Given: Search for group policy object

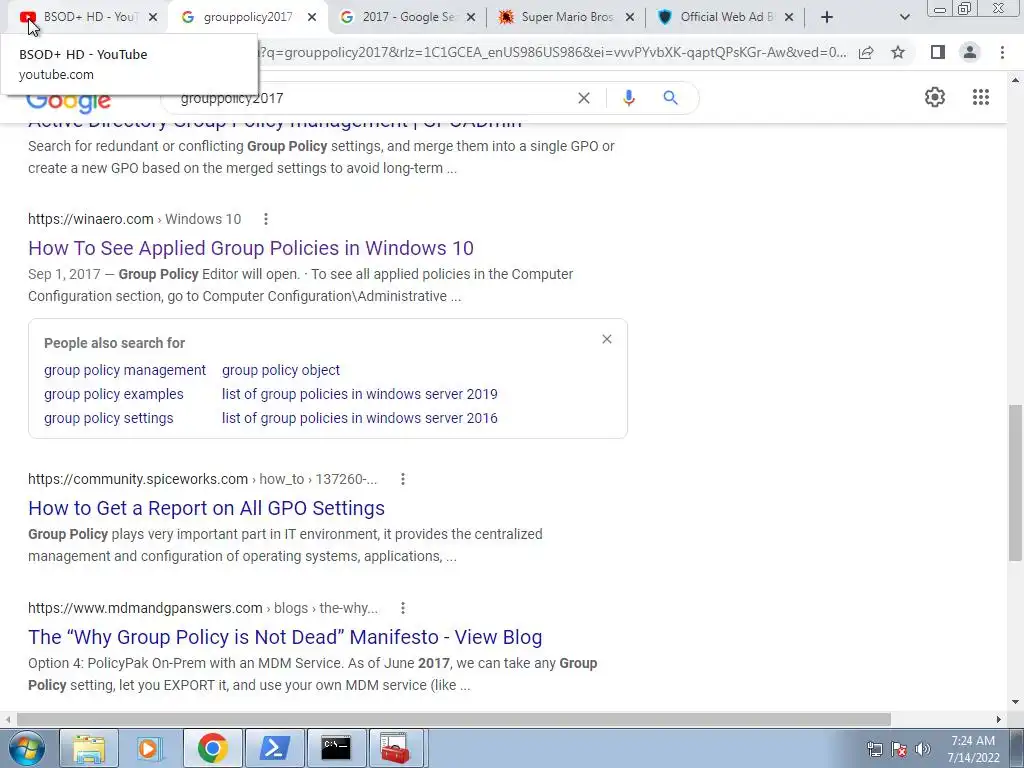Looking at the screenshot, I should click(281, 370).
